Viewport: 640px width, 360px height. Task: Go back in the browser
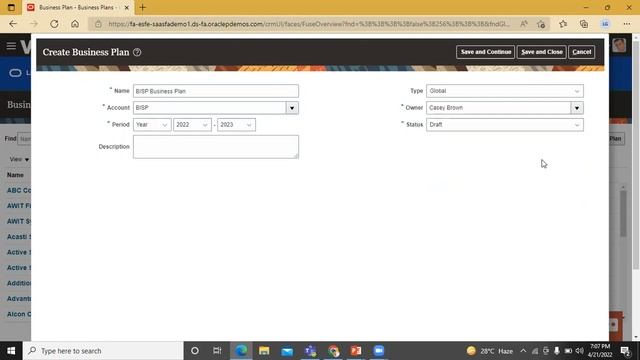tap(13, 24)
